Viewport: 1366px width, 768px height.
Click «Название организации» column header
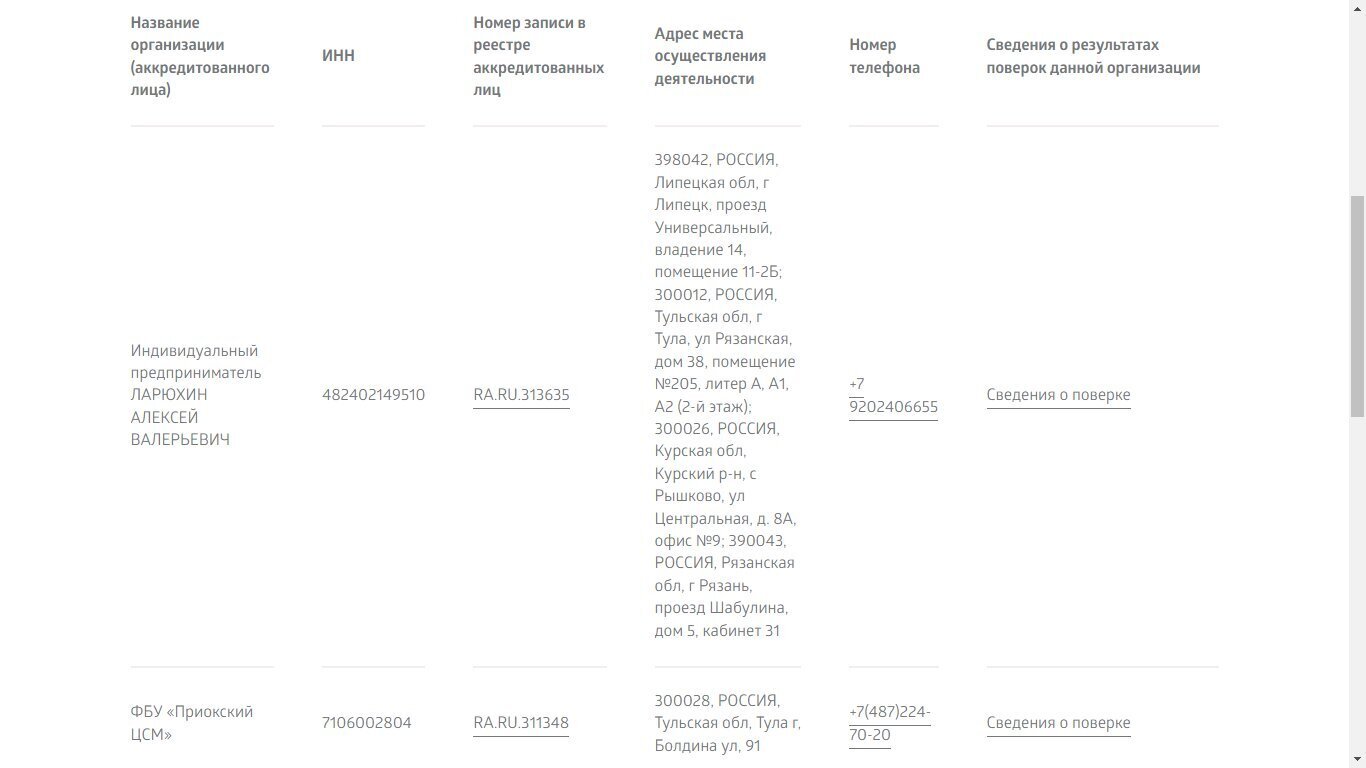(200, 56)
